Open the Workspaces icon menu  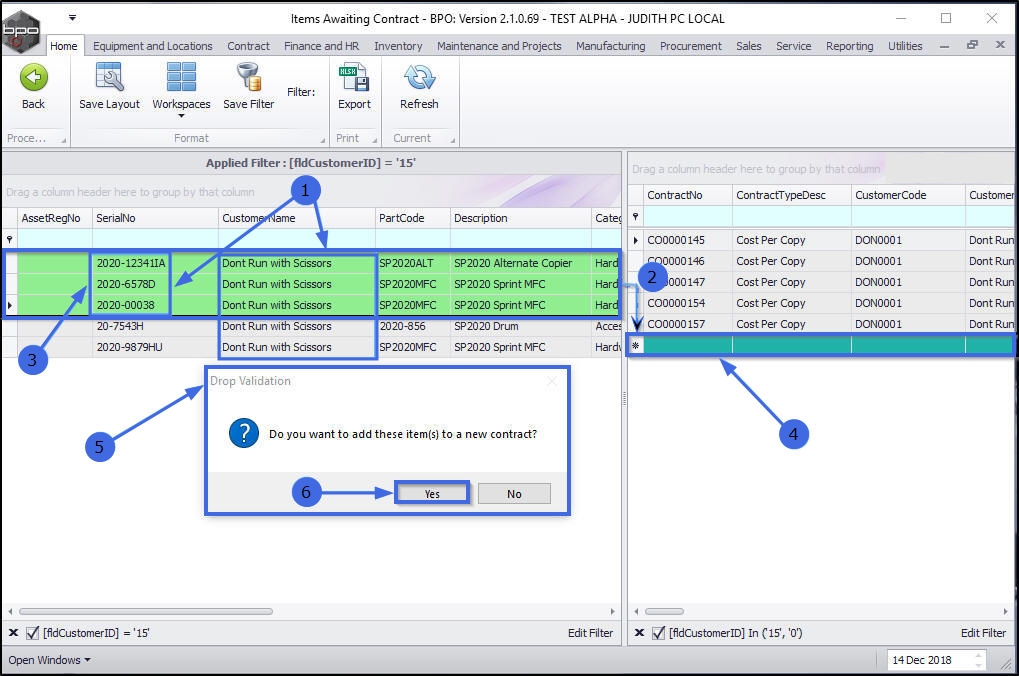(x=181, y=77)
